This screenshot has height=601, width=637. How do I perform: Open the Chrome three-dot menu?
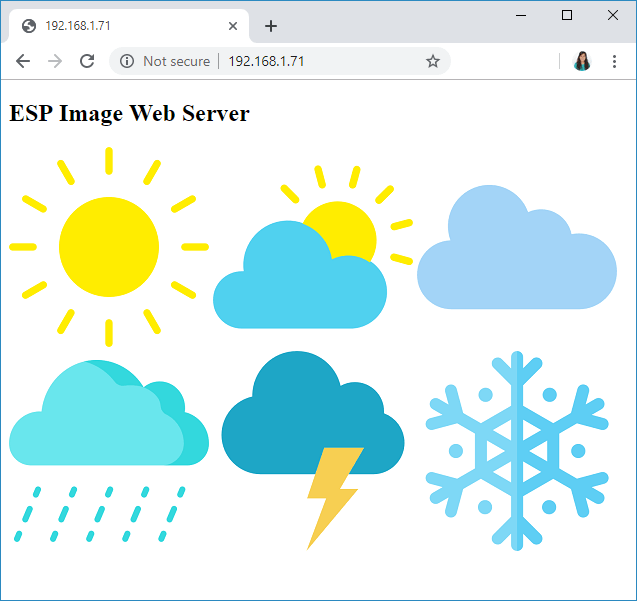pyautogui.click(x=614, y=61)
